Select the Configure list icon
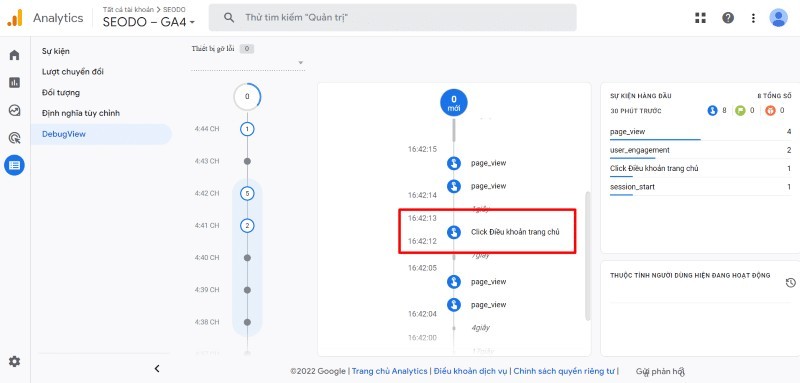Screen dimensions: 800x383 14,165
